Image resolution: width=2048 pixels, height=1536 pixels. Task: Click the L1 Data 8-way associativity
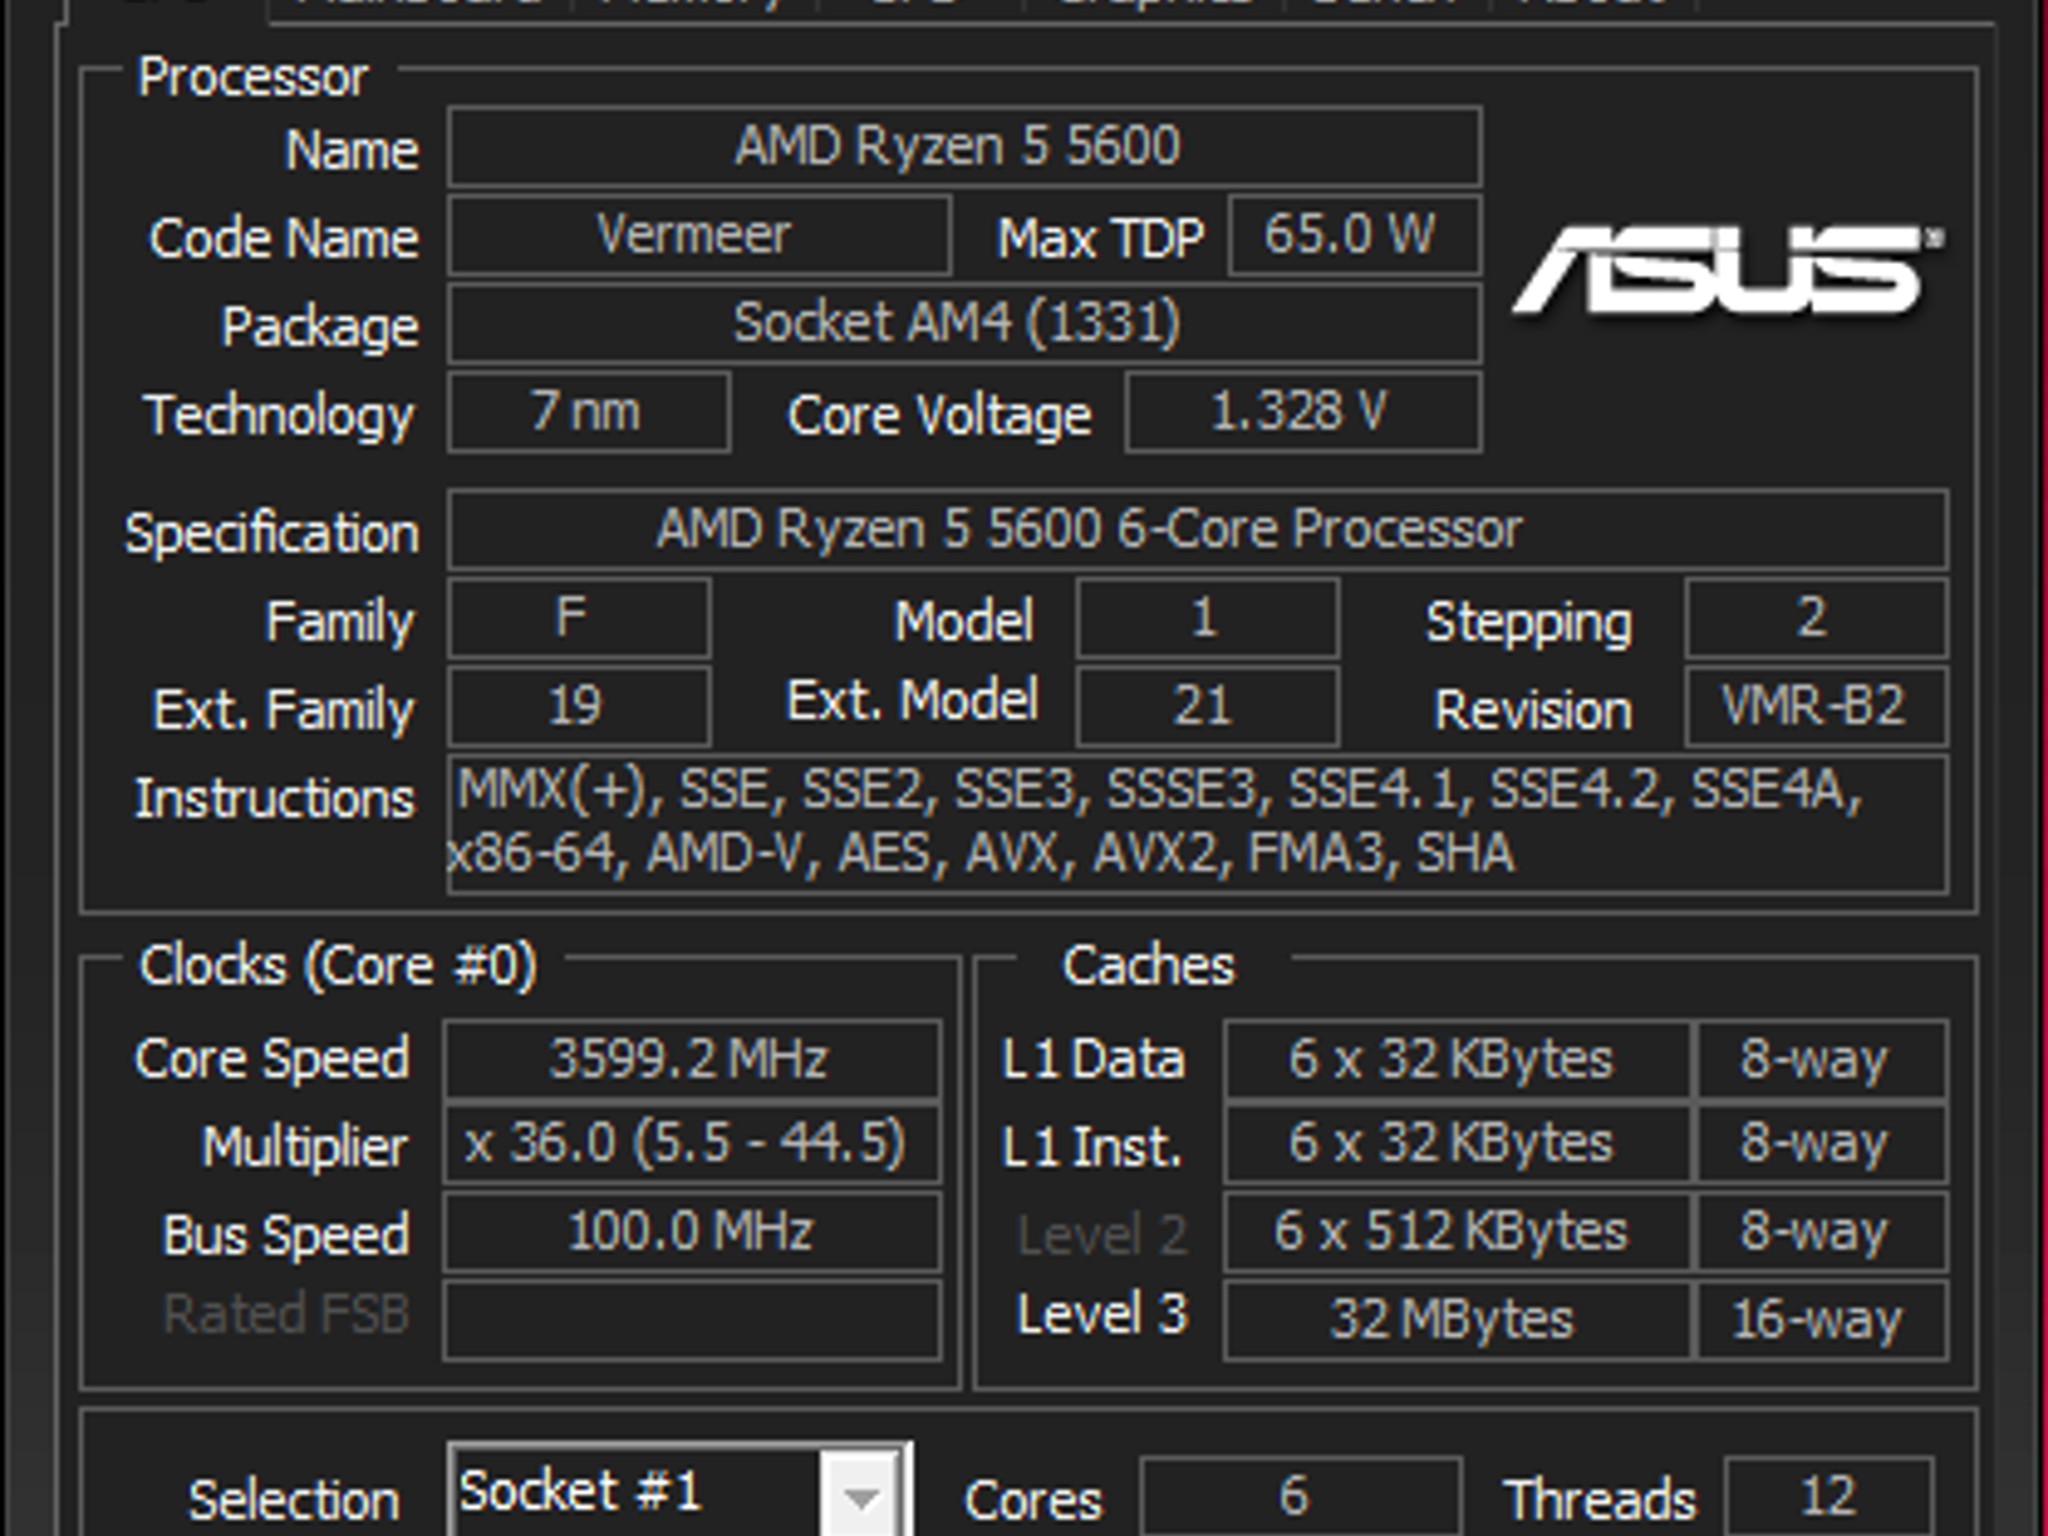click(1821, 1059)
